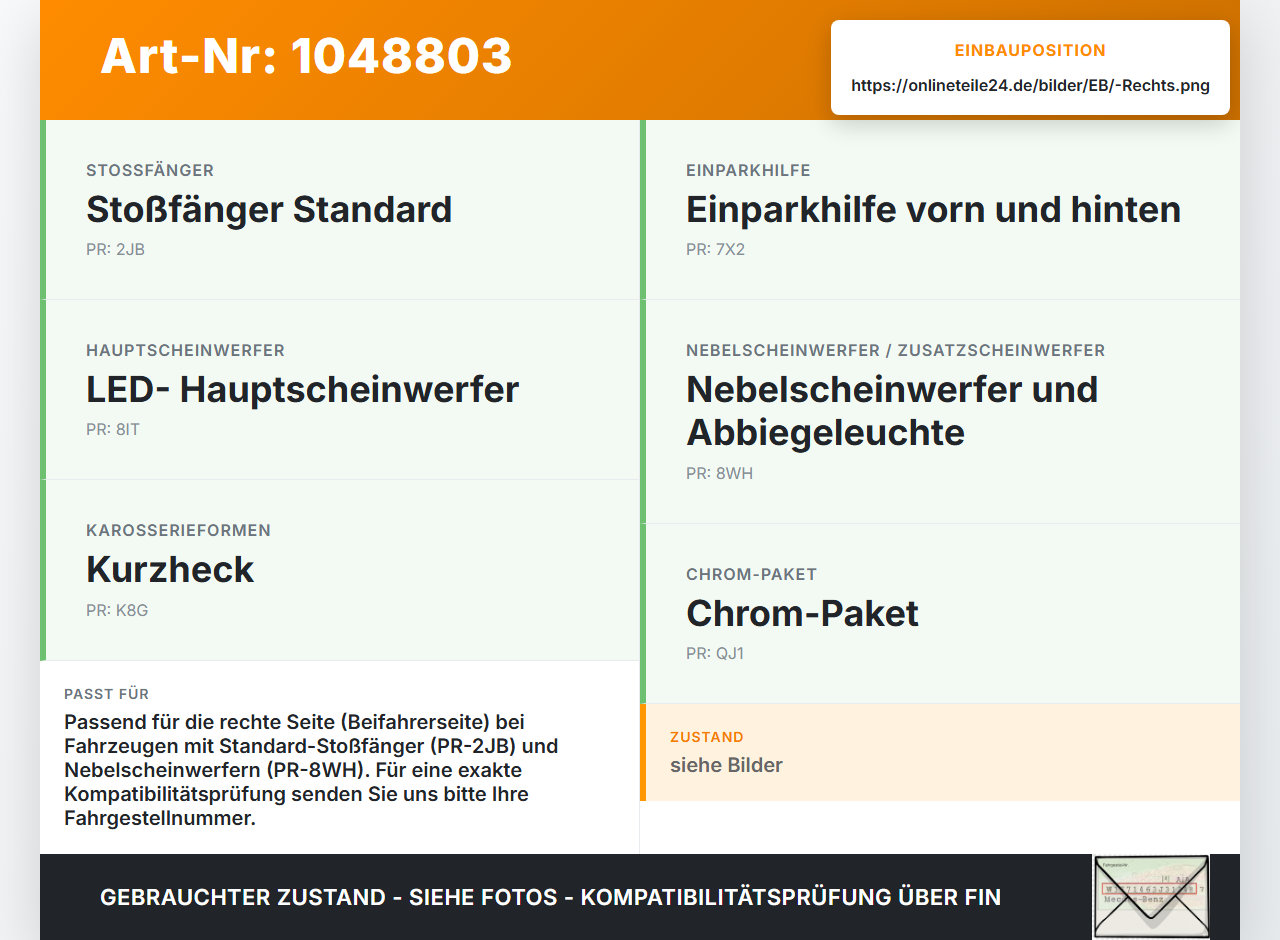The height and width of the screenshot is (940, 1280).
Task: Click the 'EINPARKHILFE' category label
Action: pos(748,171)
